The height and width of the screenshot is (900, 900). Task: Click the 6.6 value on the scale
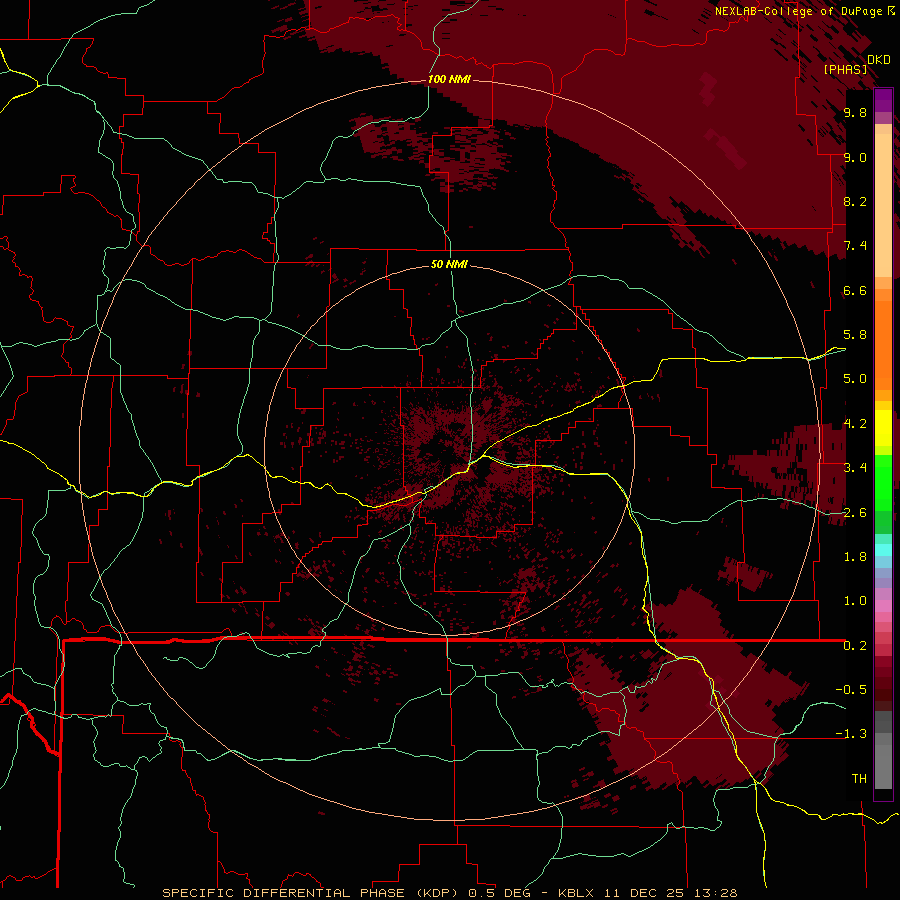pyautogui.click(x=855, y=290)
